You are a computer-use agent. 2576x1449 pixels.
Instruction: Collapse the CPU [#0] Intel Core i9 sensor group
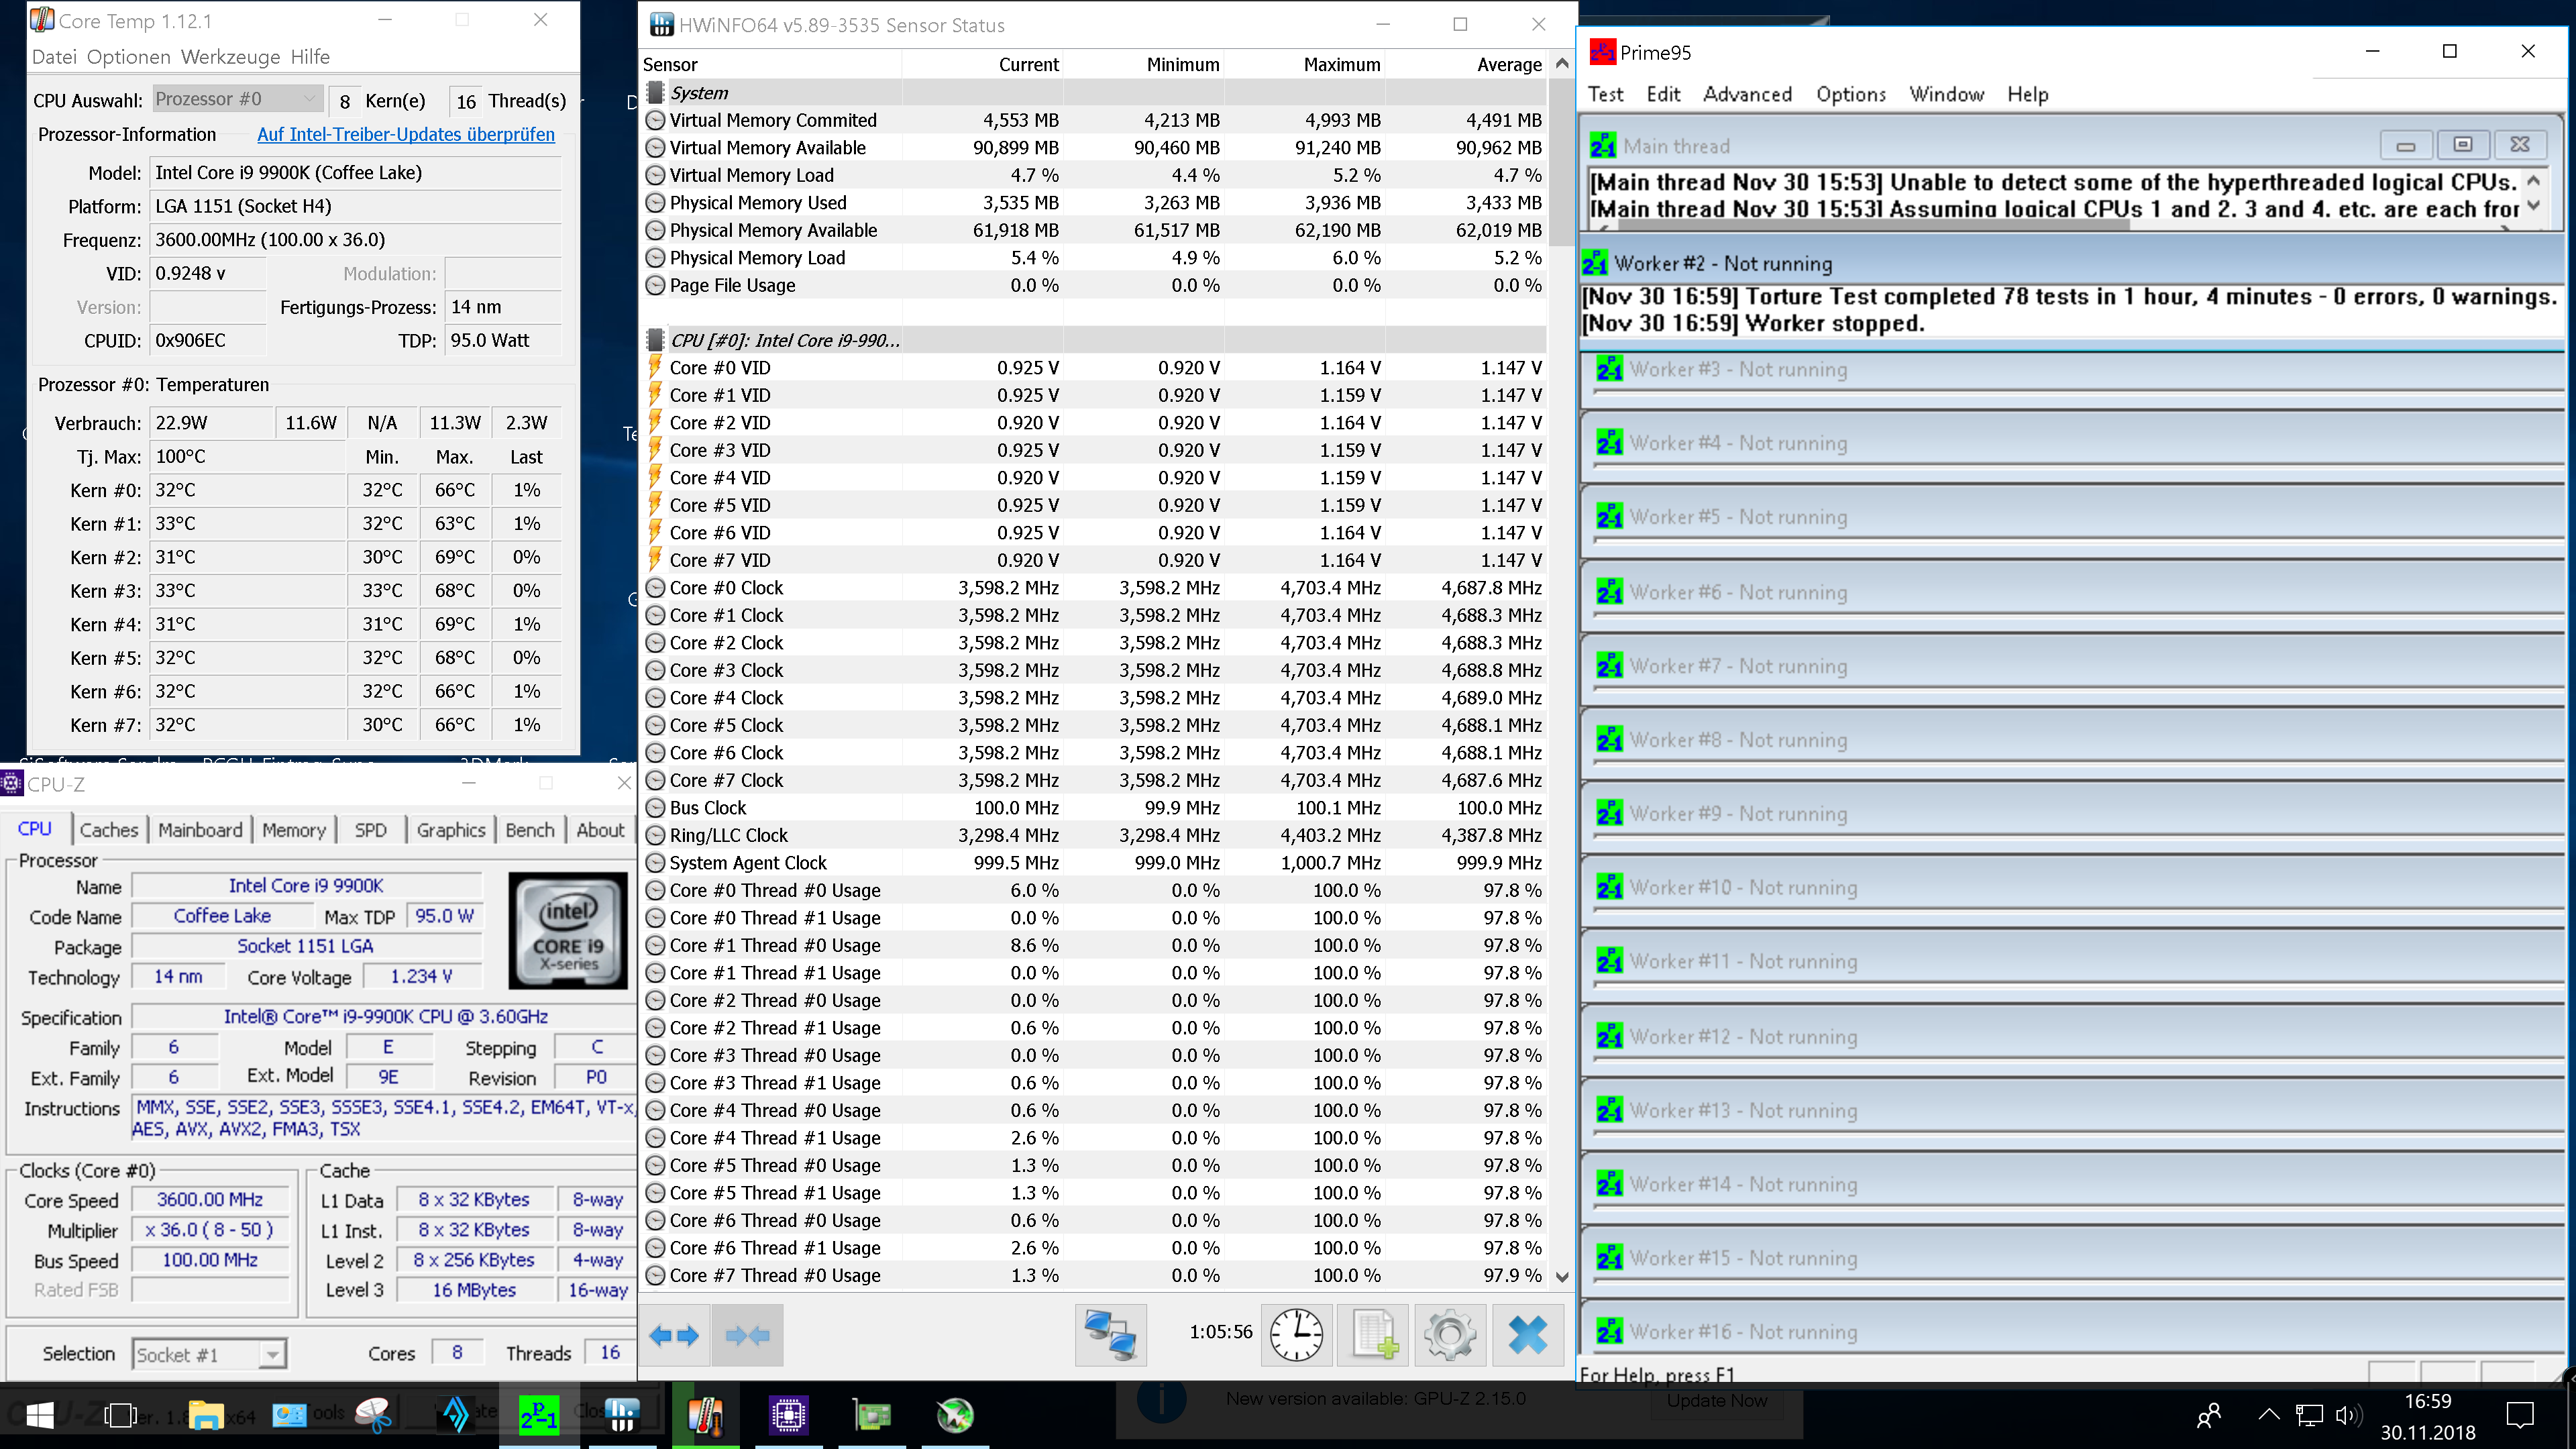point(655,340)
